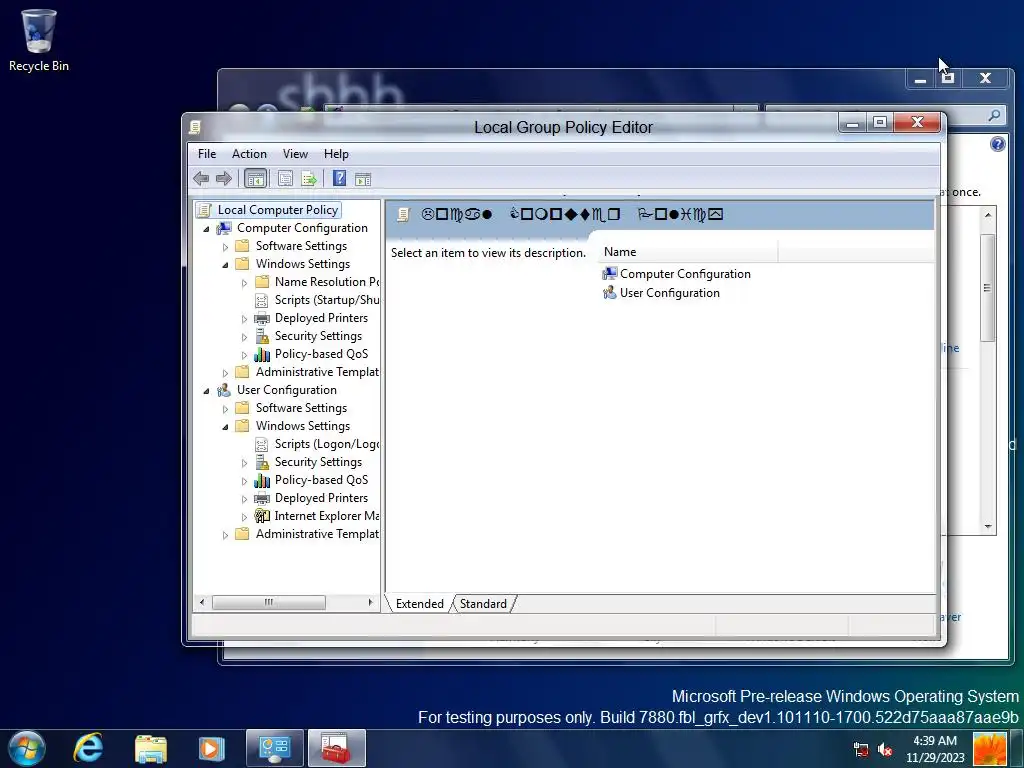Toggle the Show/Hide Console Tree toolbar icon
1024x768 pixels.
point(255,178)
